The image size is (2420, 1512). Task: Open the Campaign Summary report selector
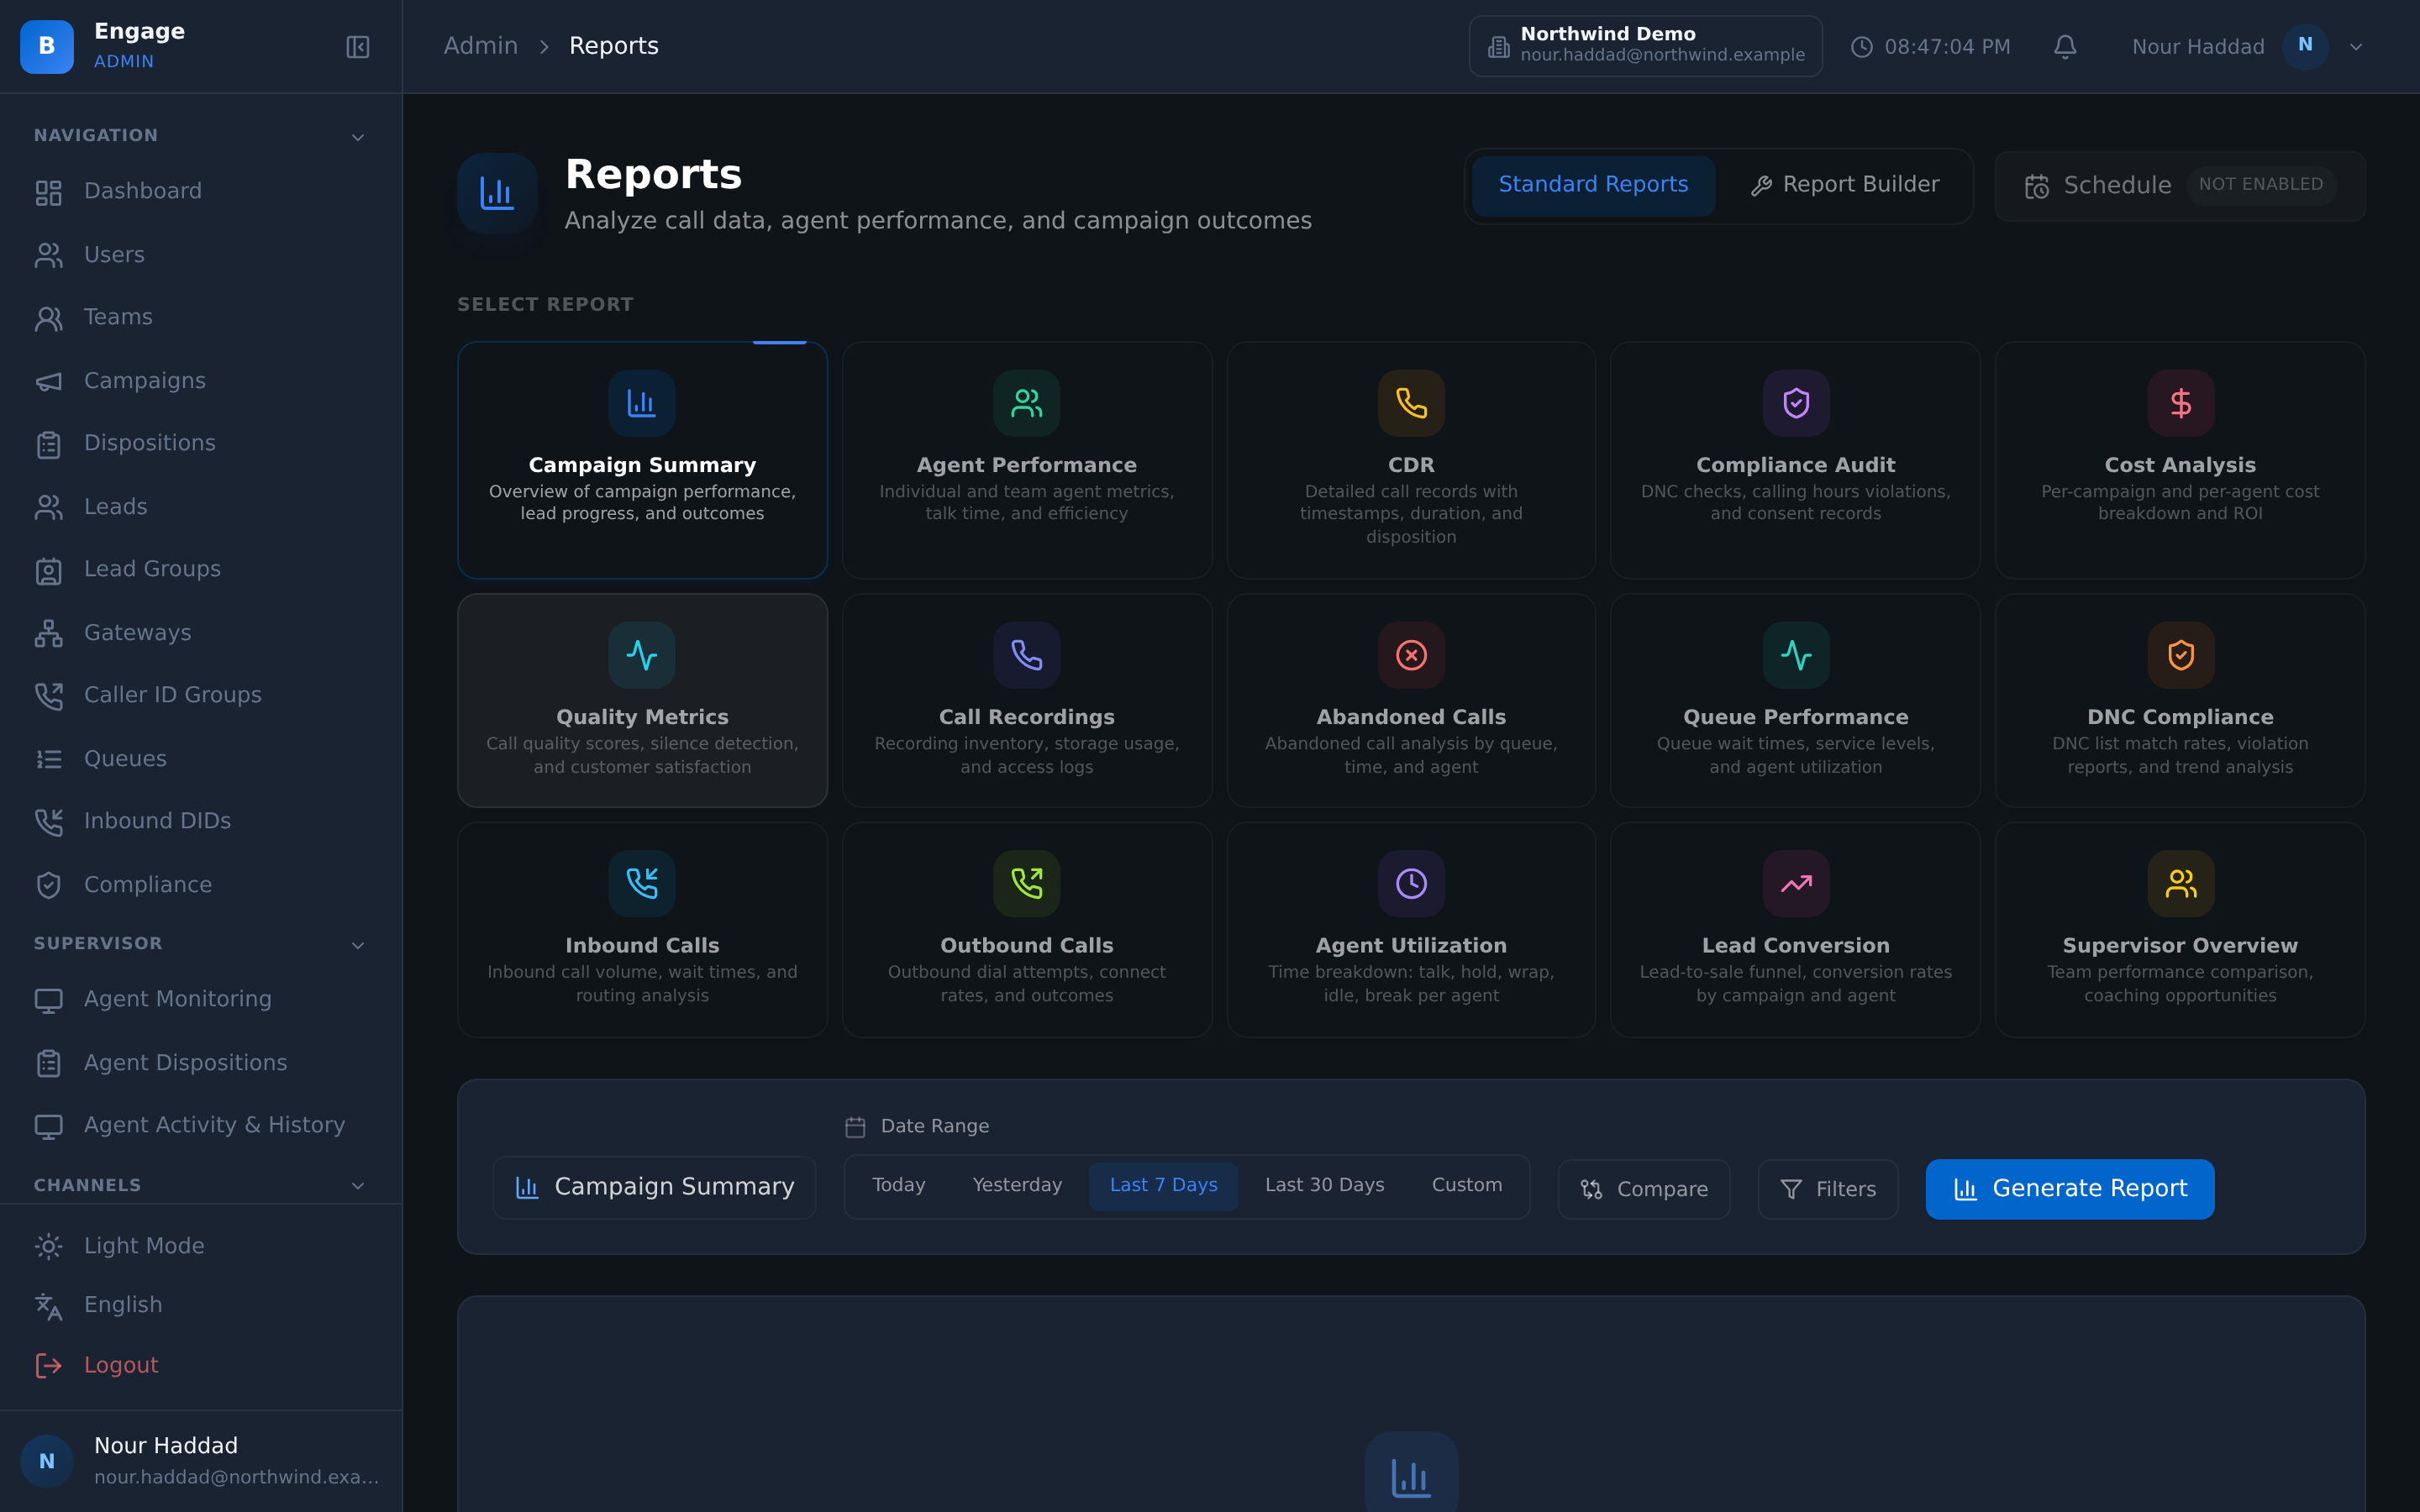(x=654, y=1187)
